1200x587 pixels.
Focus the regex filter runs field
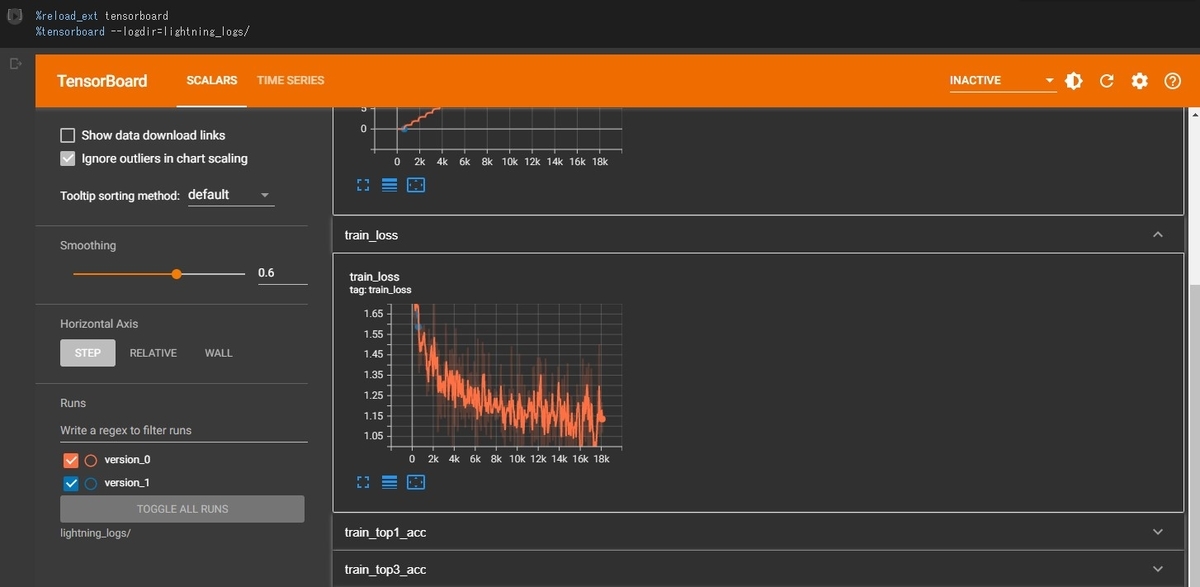click(183, 430)
